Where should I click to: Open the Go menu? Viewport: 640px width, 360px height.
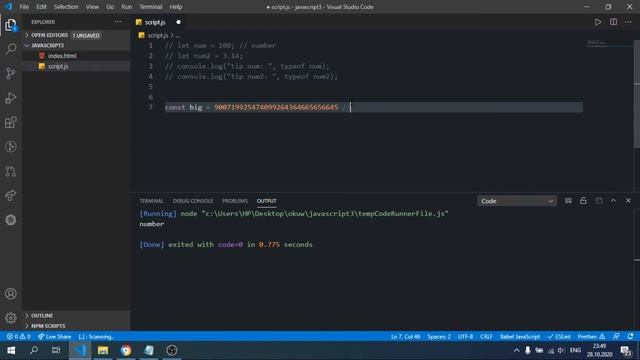[110, 7]
